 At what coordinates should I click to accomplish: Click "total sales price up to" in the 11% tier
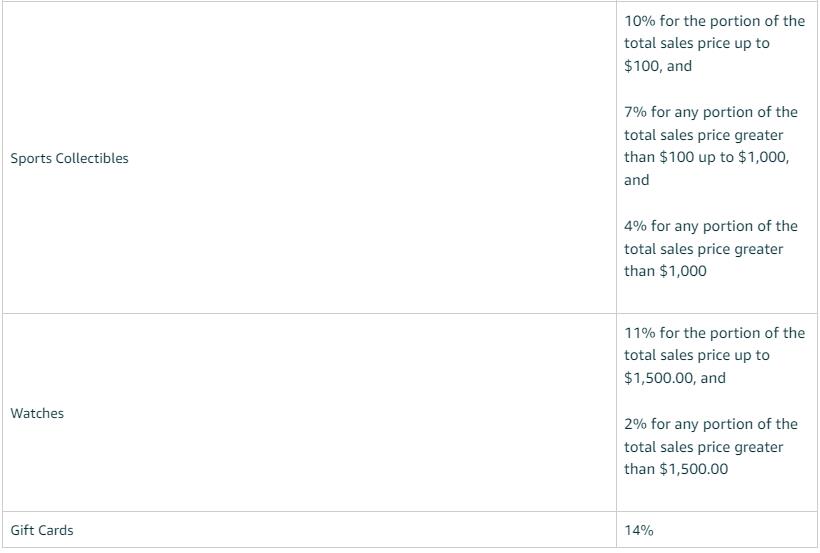(697, 355)
